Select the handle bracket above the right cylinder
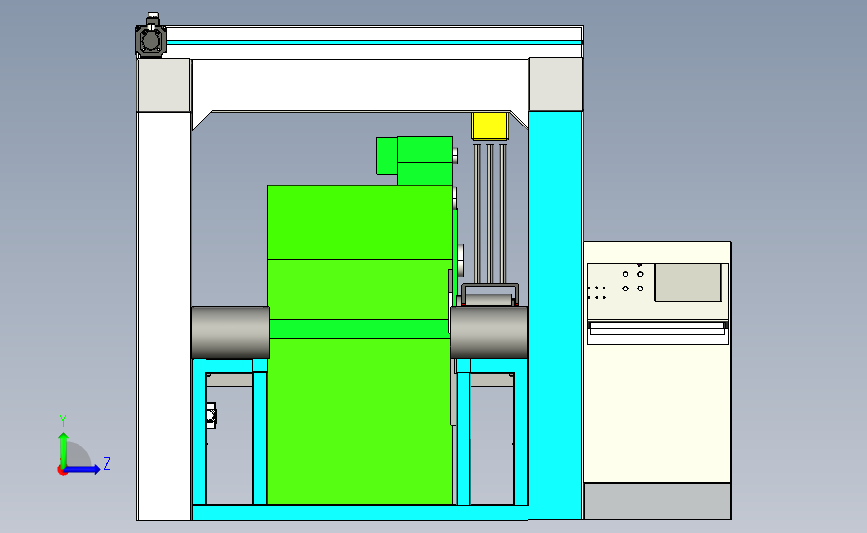 coord(490,294)
